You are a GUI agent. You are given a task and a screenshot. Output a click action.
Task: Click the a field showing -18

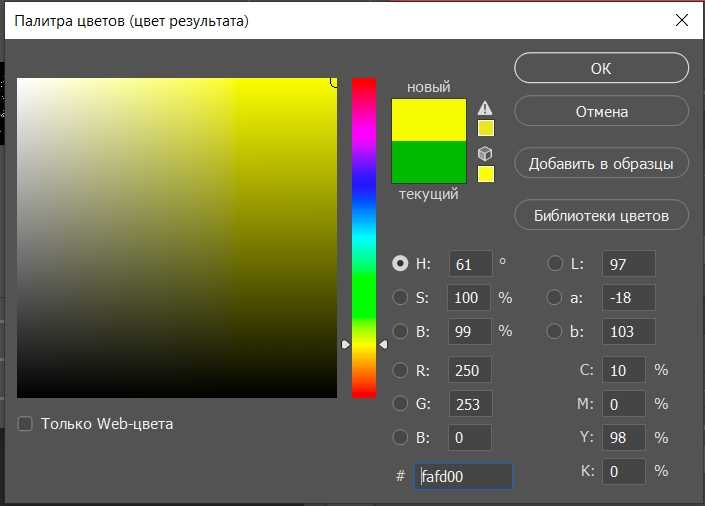tap(629, 297)
